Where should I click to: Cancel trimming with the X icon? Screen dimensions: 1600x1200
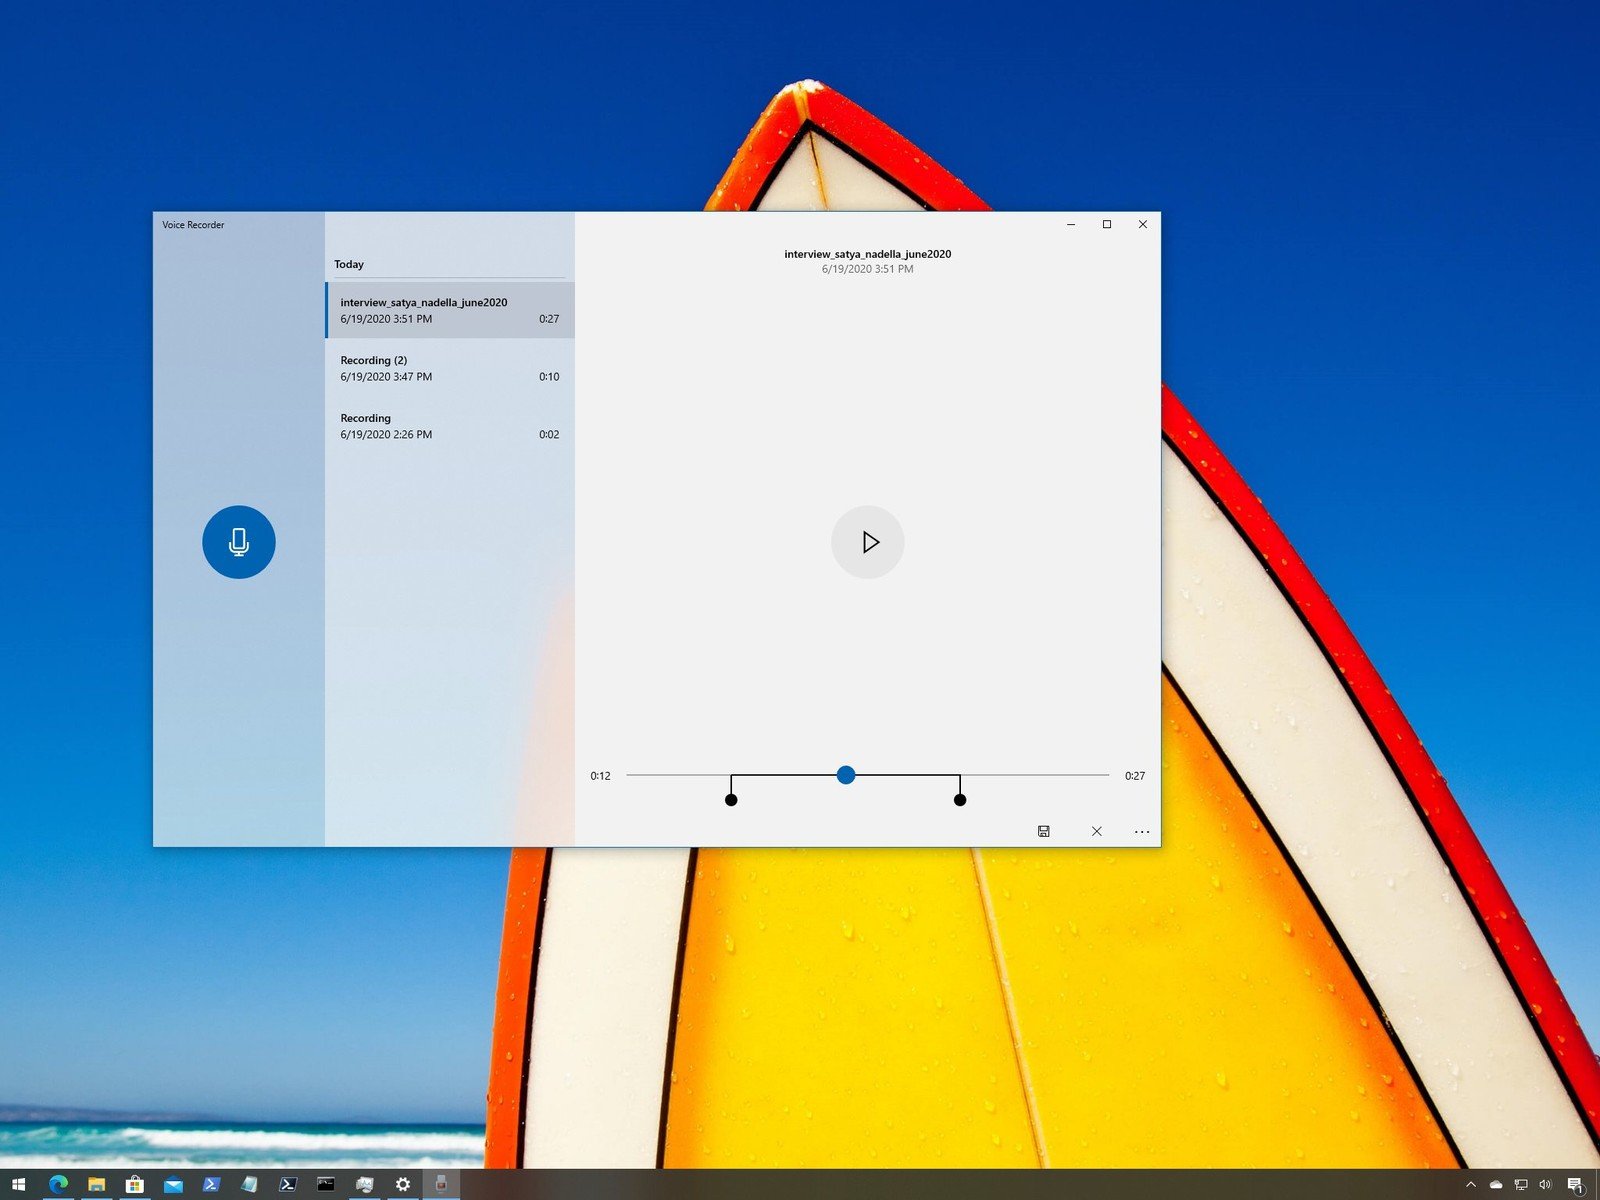(1096, 831)
